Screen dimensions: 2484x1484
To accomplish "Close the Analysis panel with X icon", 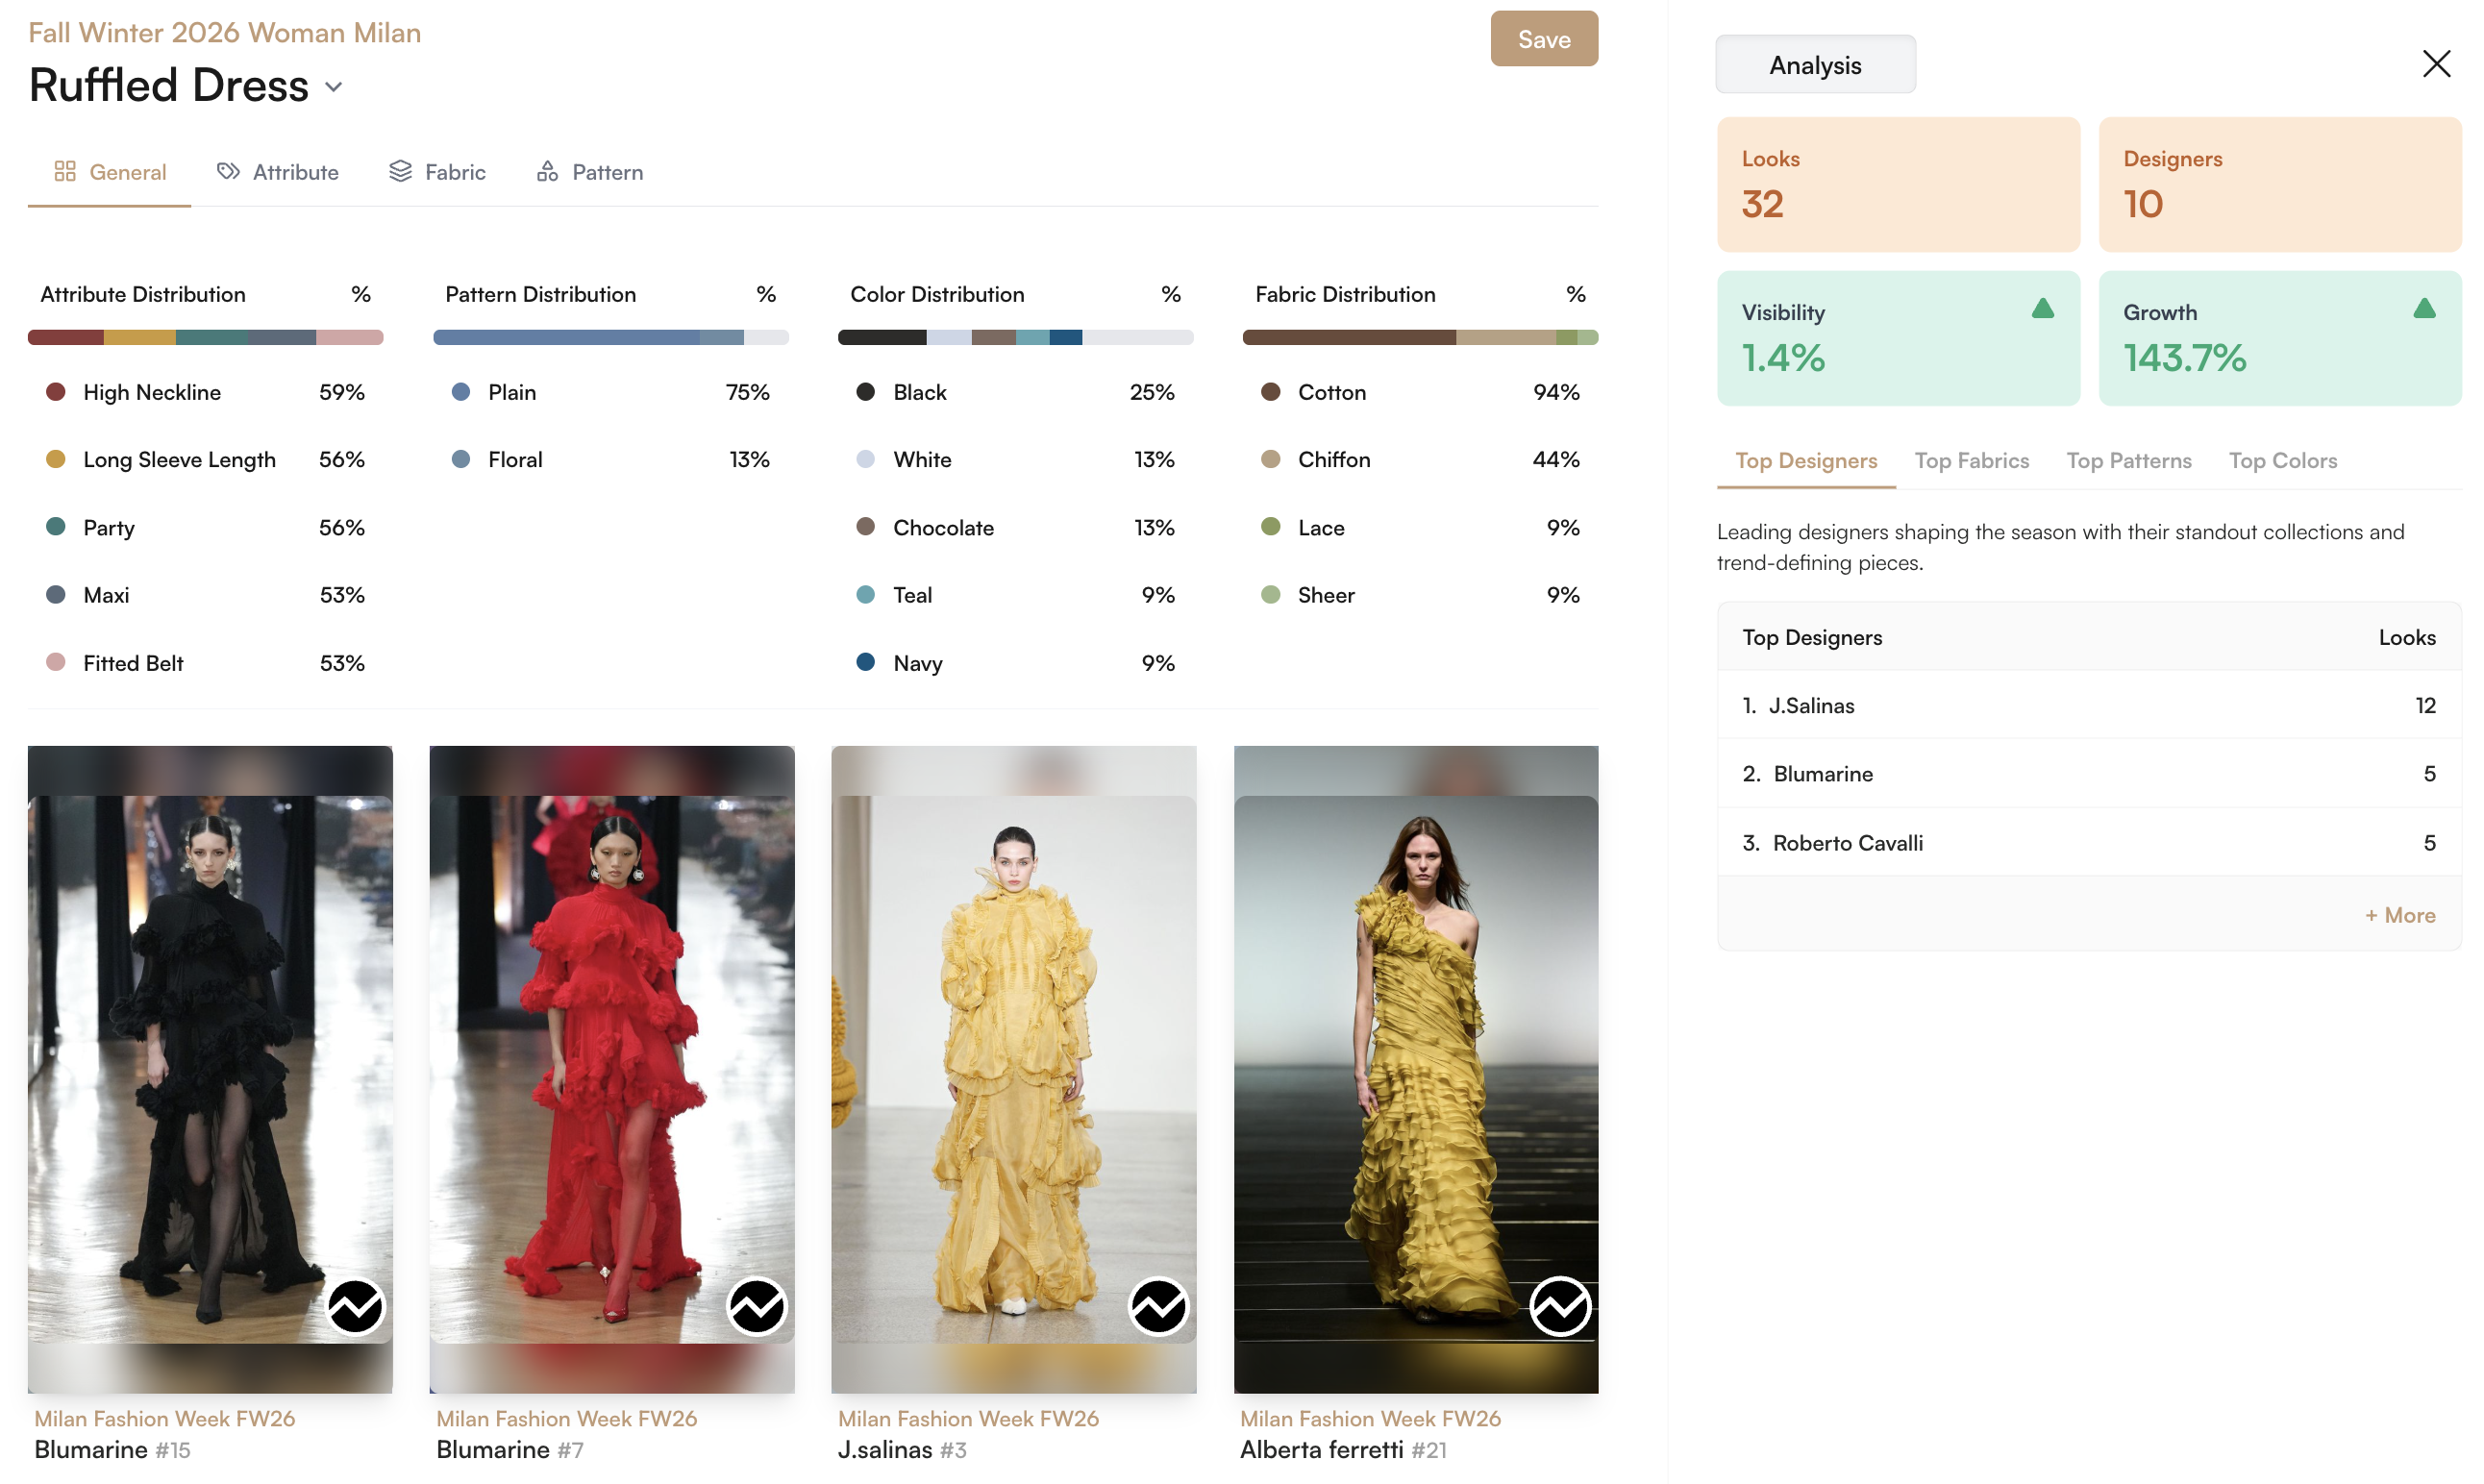I will point(2436,64).
